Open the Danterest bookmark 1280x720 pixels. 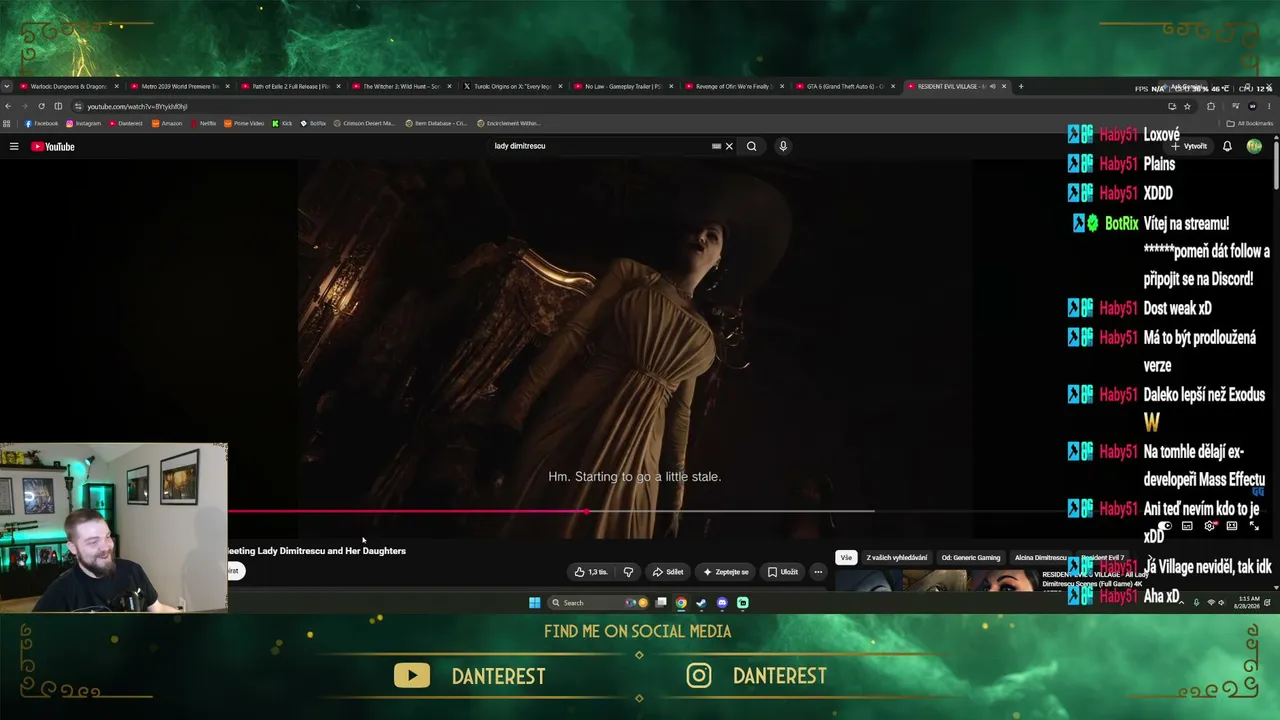126,124
